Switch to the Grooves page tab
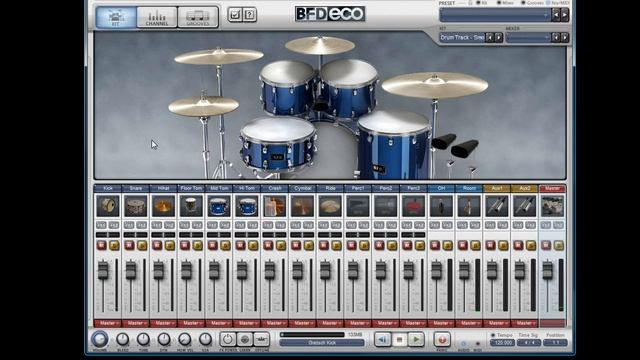This screenshot has height=360, width=640. pyautogui.click(x=198, y=17)
